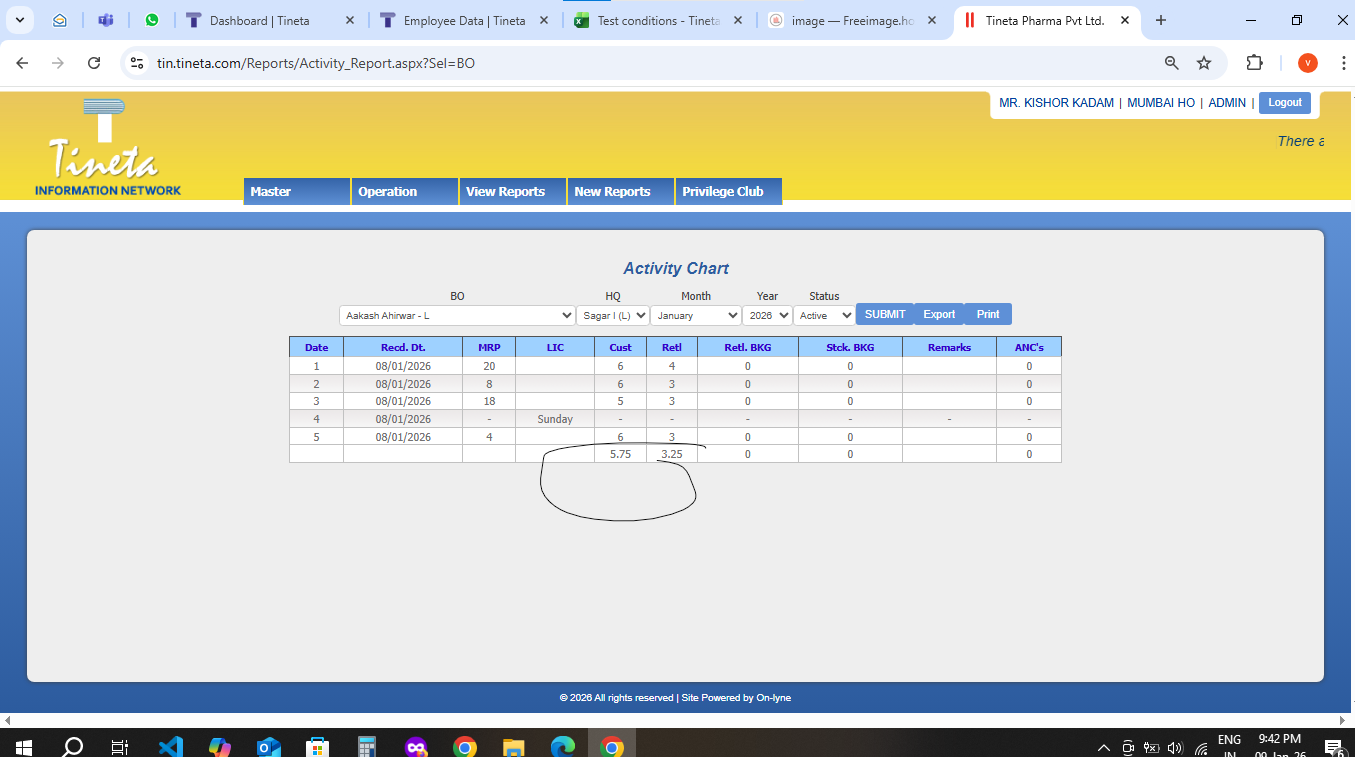Click the Tineta Information Network logo

107,148
